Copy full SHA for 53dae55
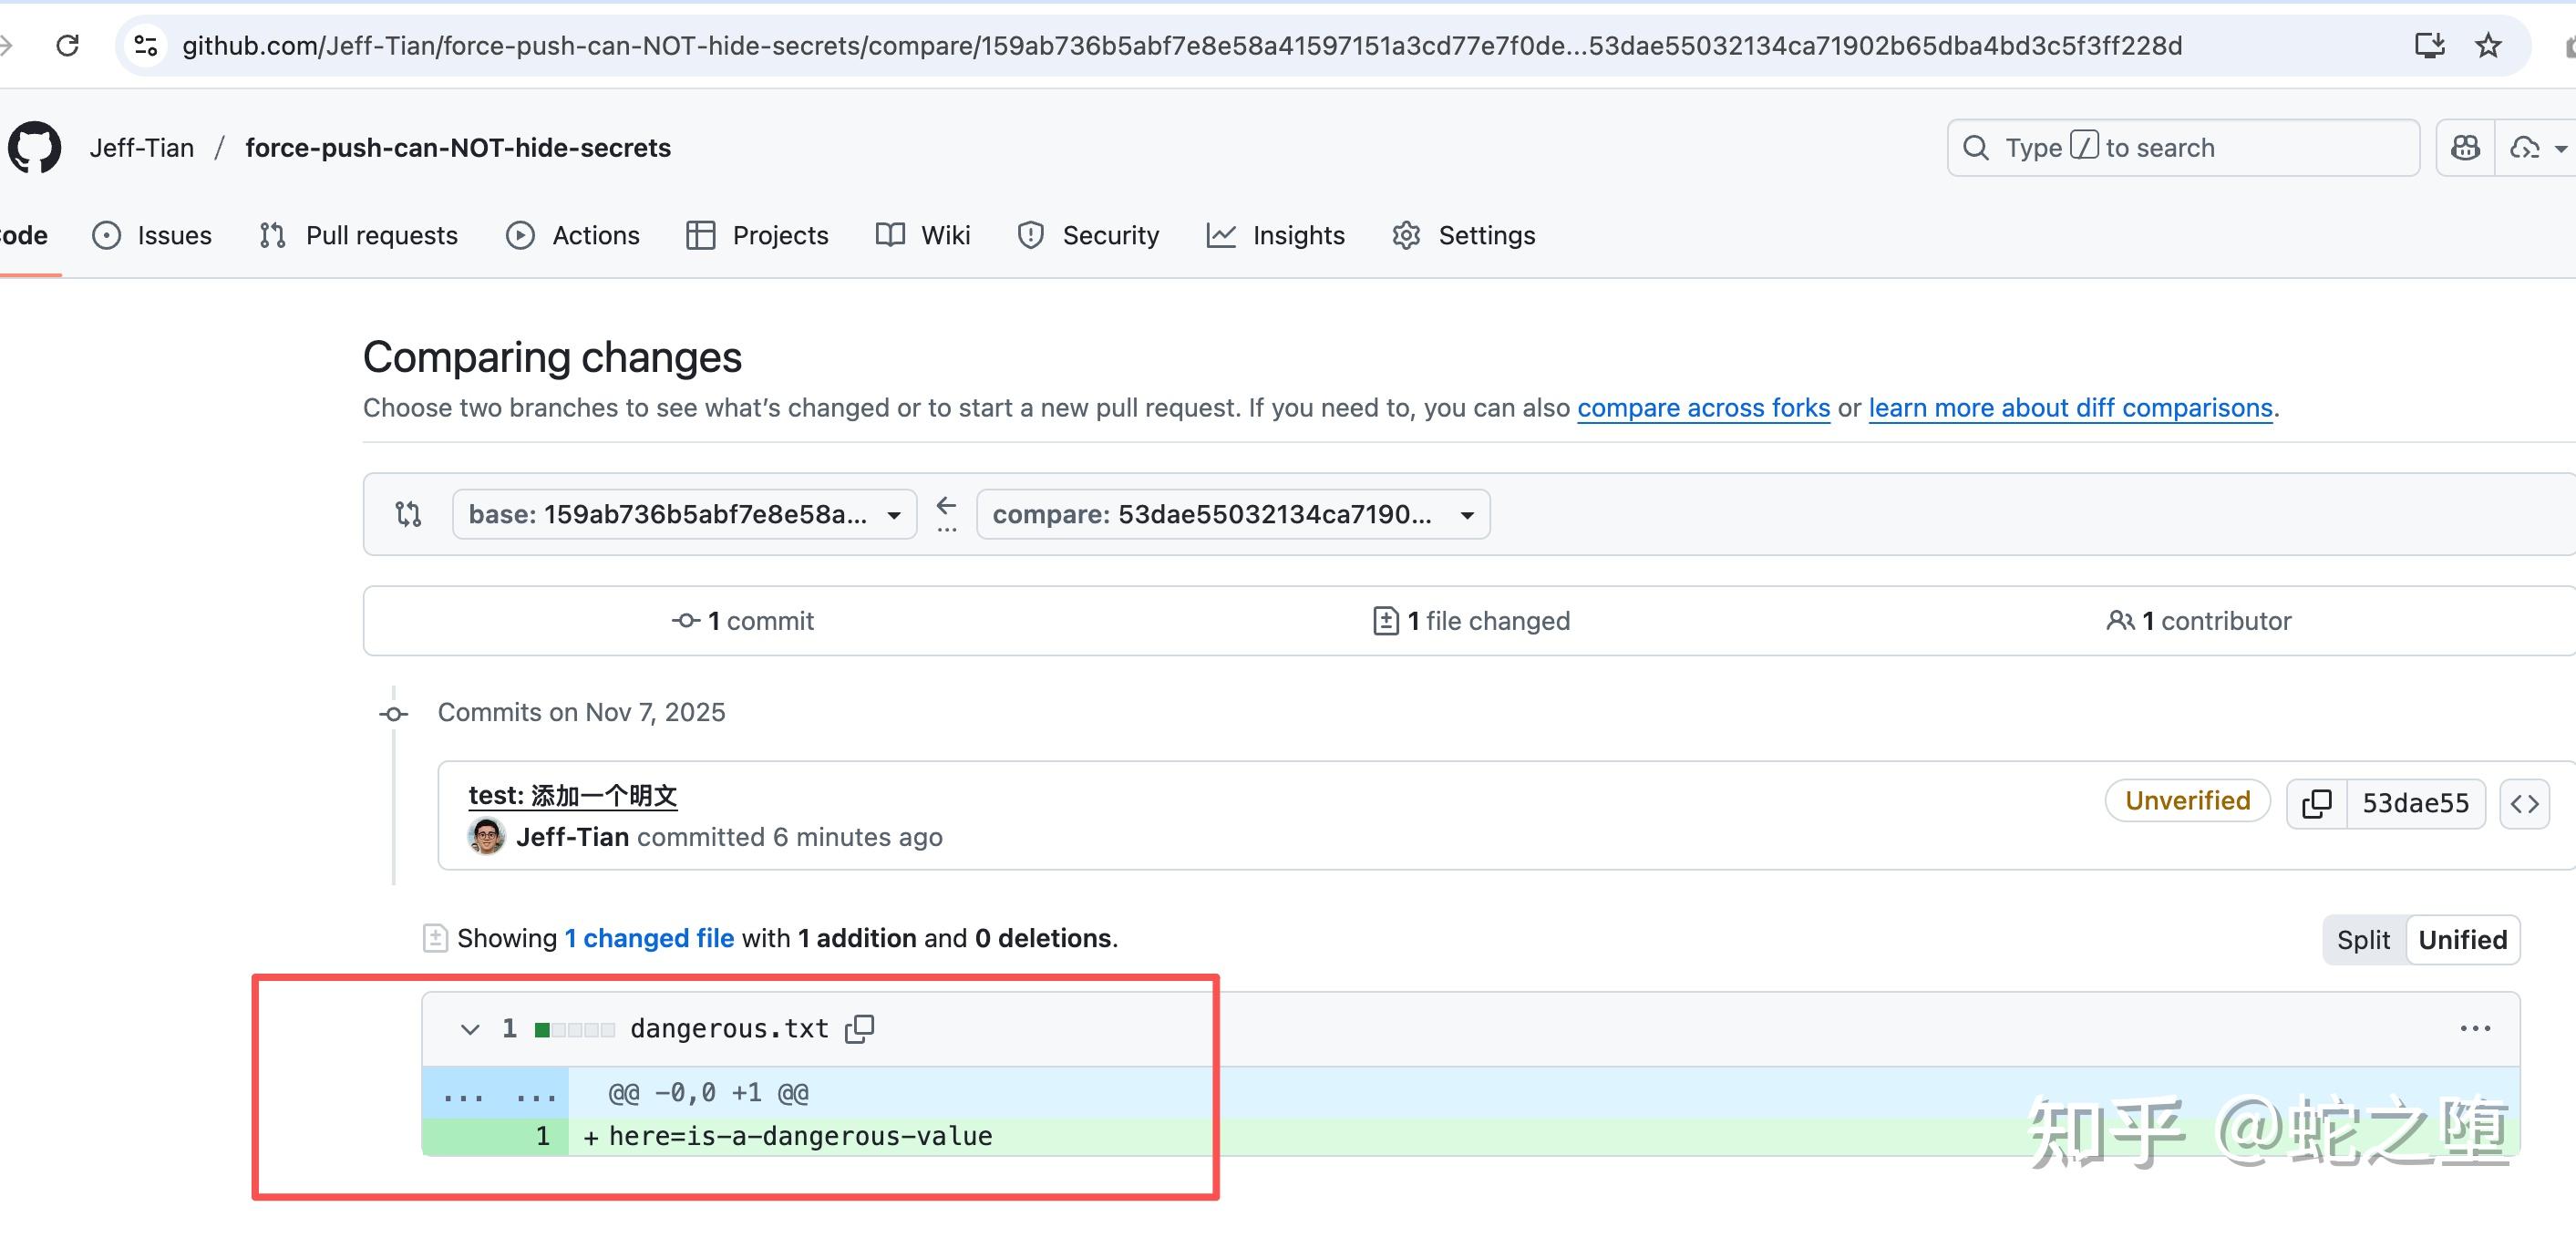The image size is (2576, 1238). coord(2317,803)
